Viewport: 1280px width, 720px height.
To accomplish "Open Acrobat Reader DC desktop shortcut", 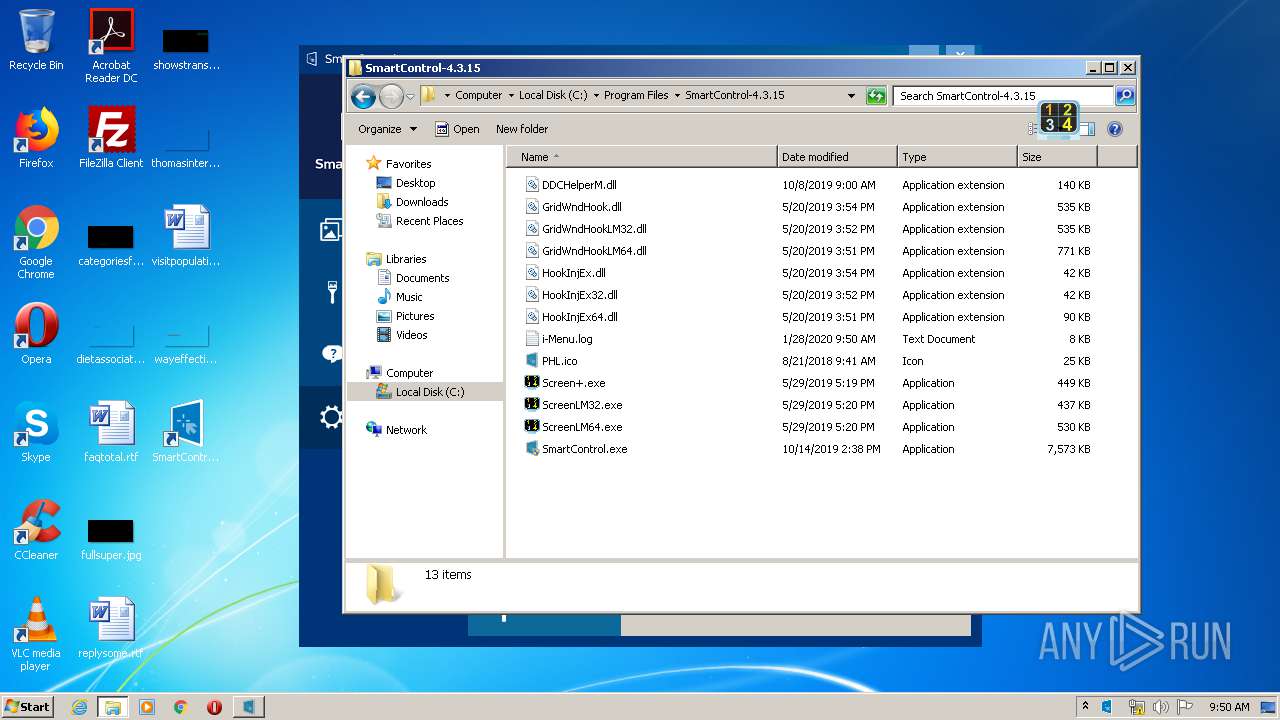I will click(111, 46).
